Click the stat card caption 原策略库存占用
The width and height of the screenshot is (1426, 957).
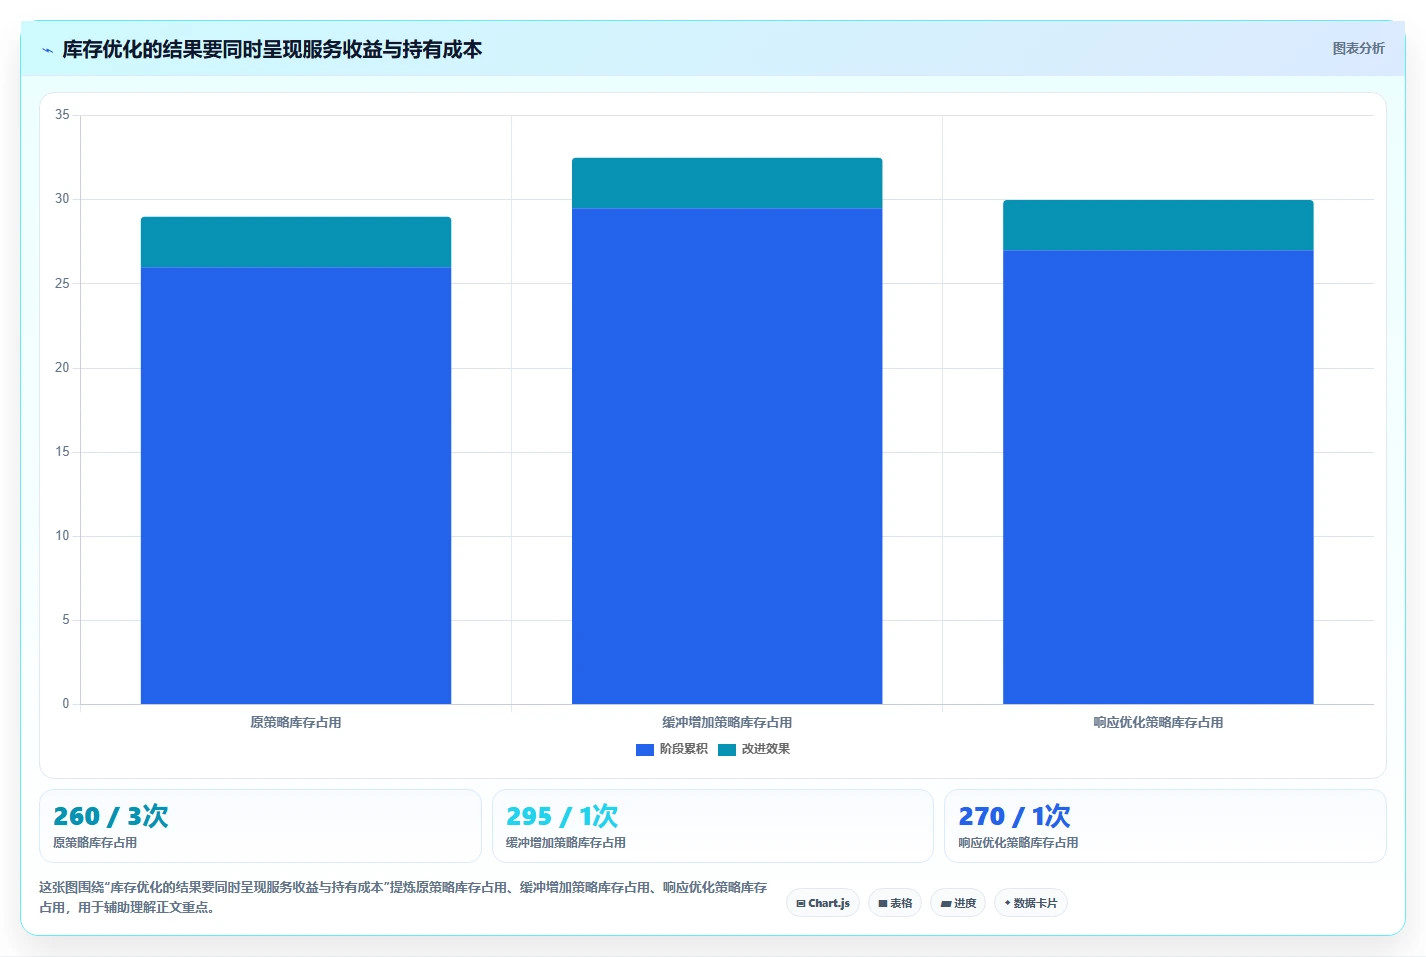click(95, 843)
